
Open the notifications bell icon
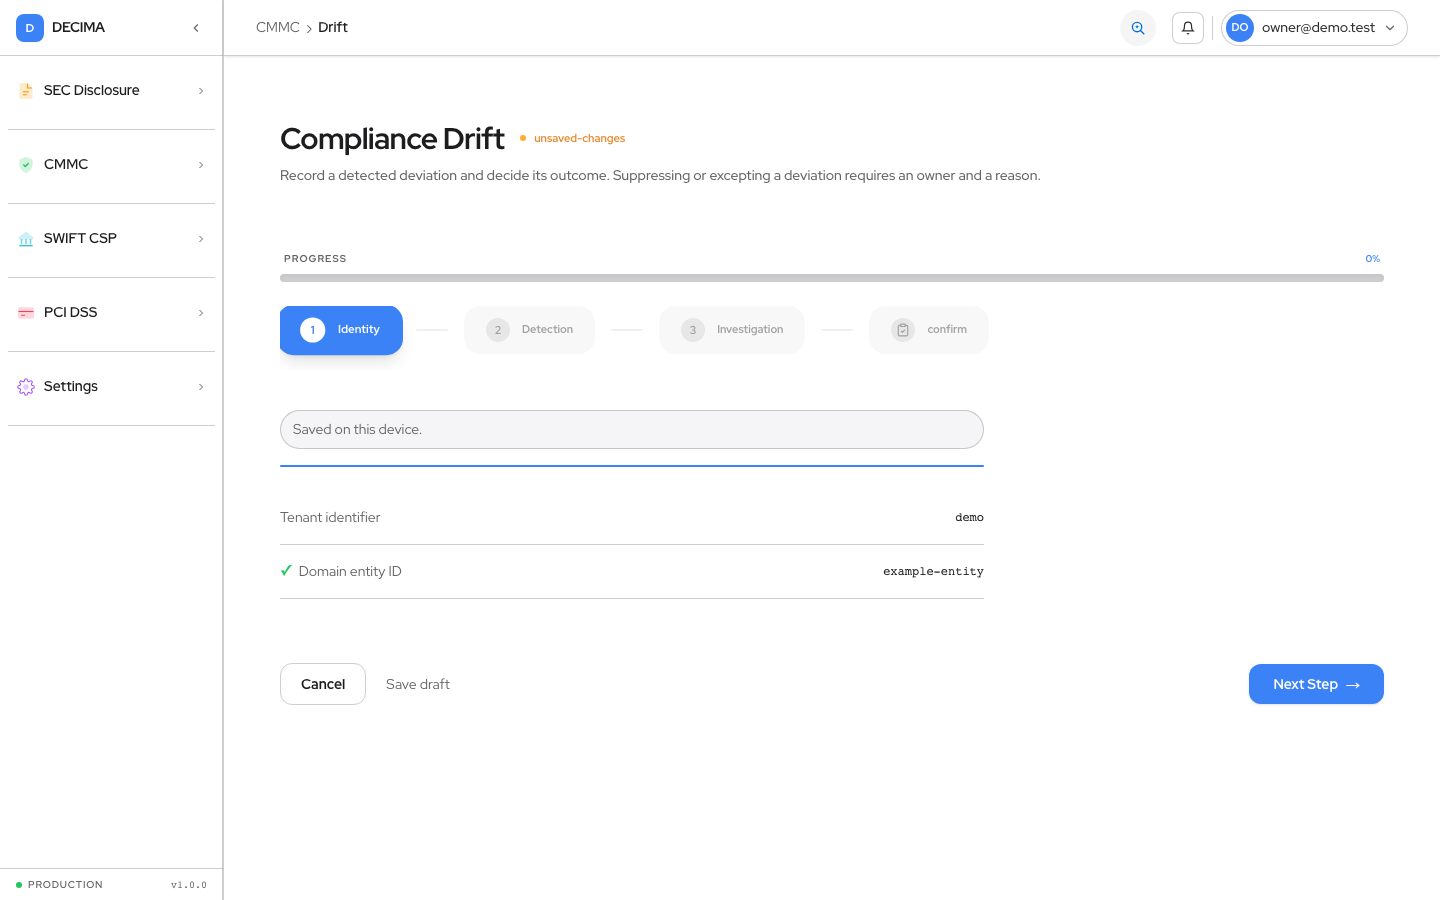point(1188,28)
